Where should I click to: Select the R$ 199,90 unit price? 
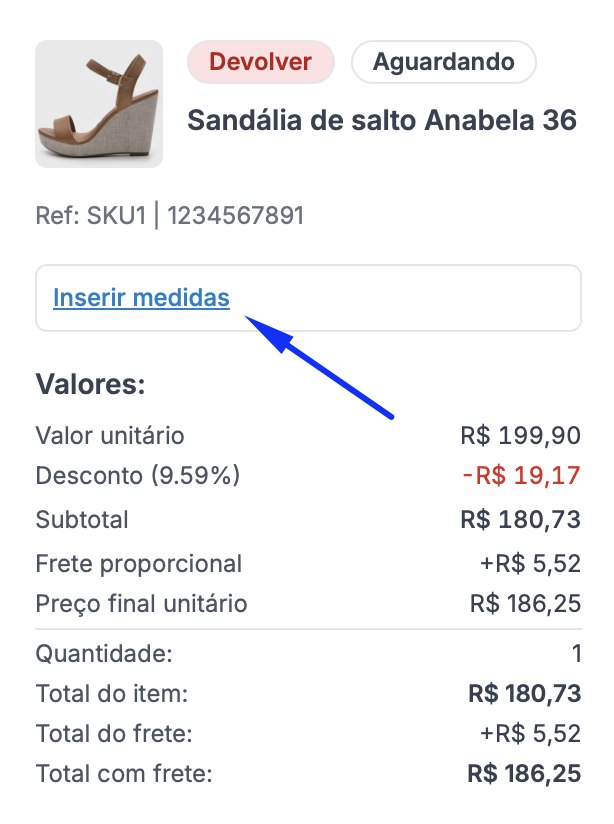pos(520,436)
